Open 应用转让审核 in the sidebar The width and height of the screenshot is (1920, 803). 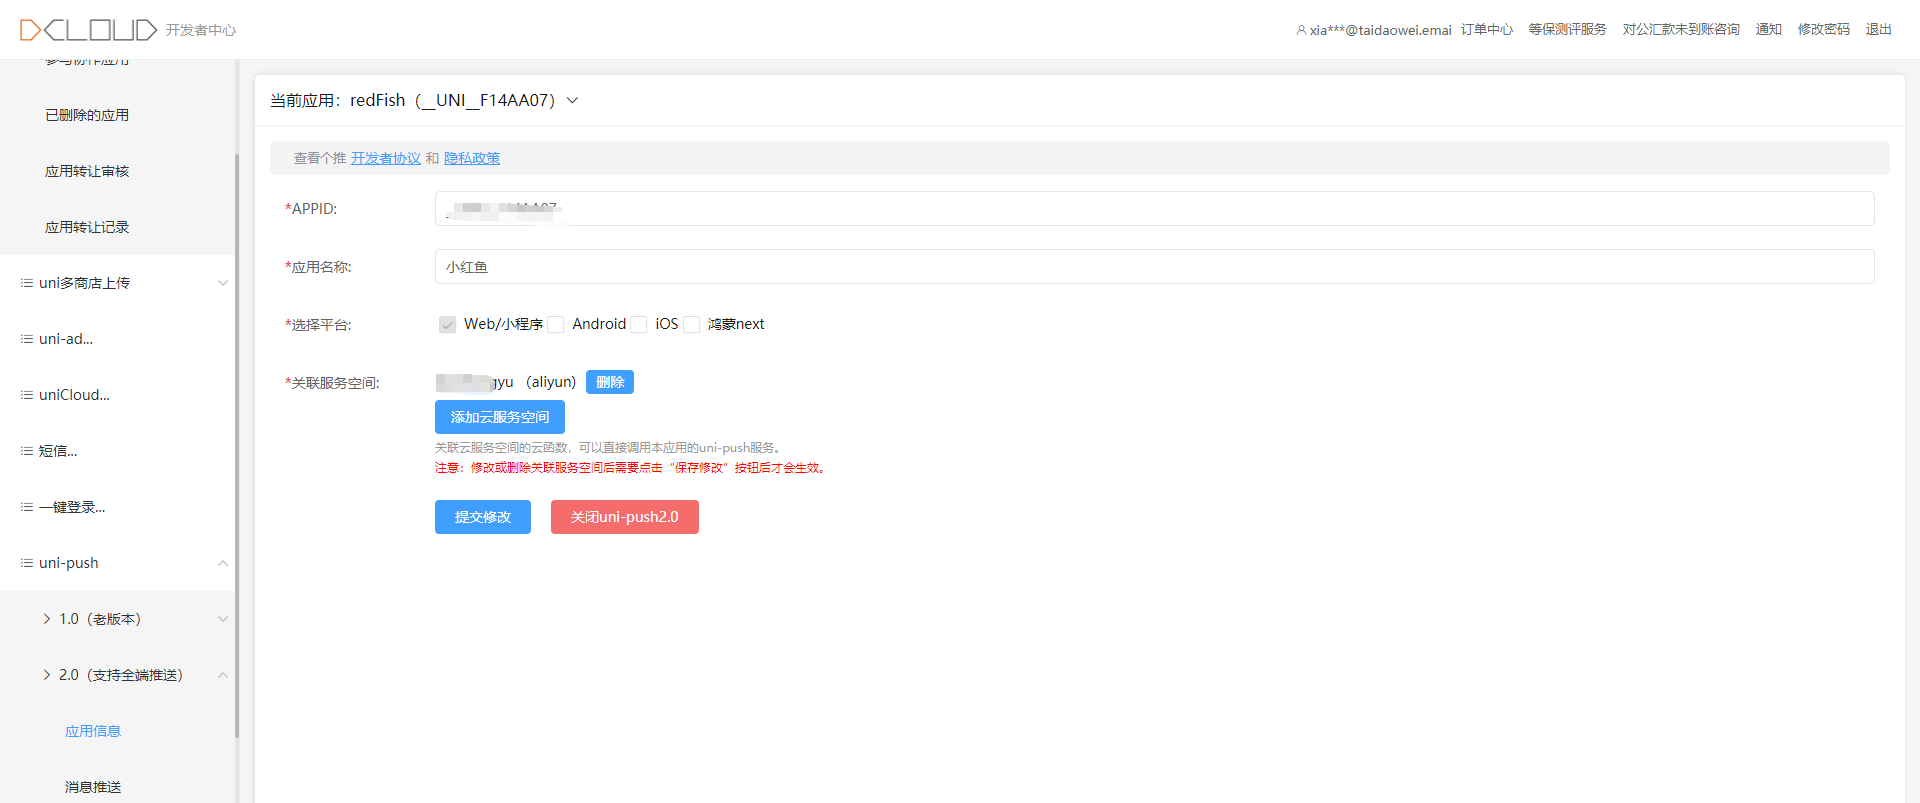pos(87,171)
